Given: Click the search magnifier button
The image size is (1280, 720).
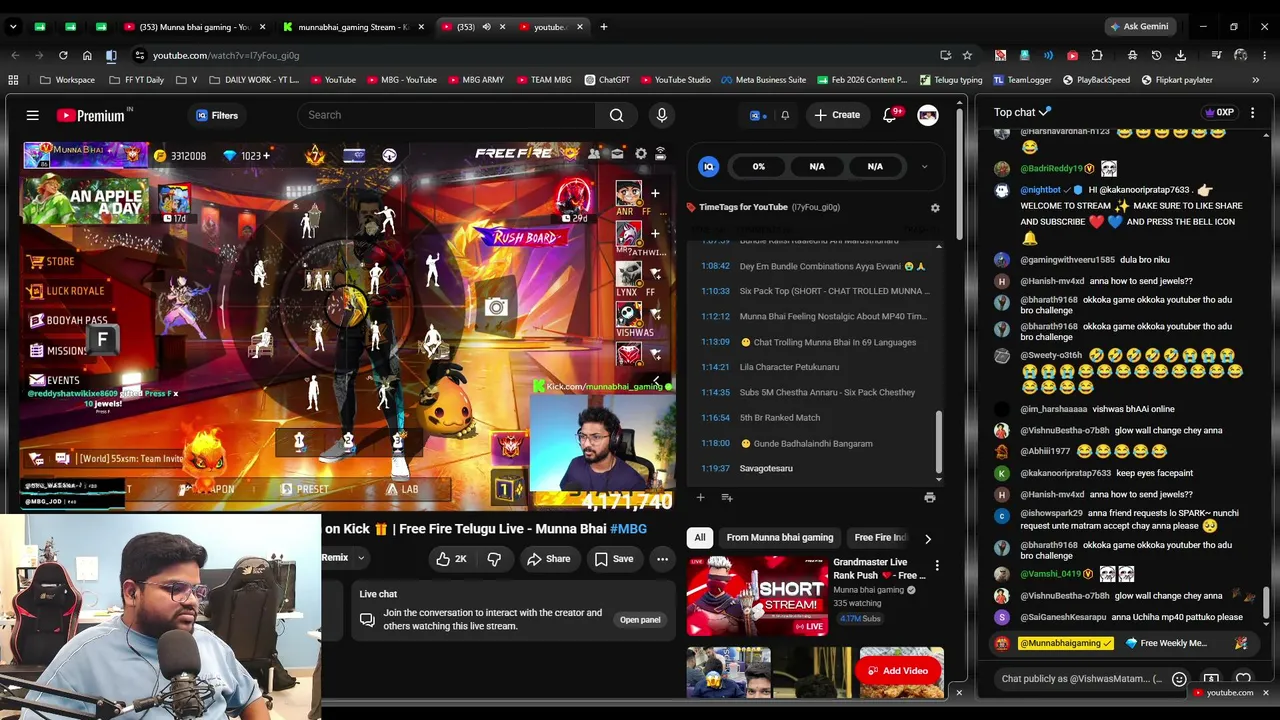Looking at the screenshot, I should [x=616, y=115].
